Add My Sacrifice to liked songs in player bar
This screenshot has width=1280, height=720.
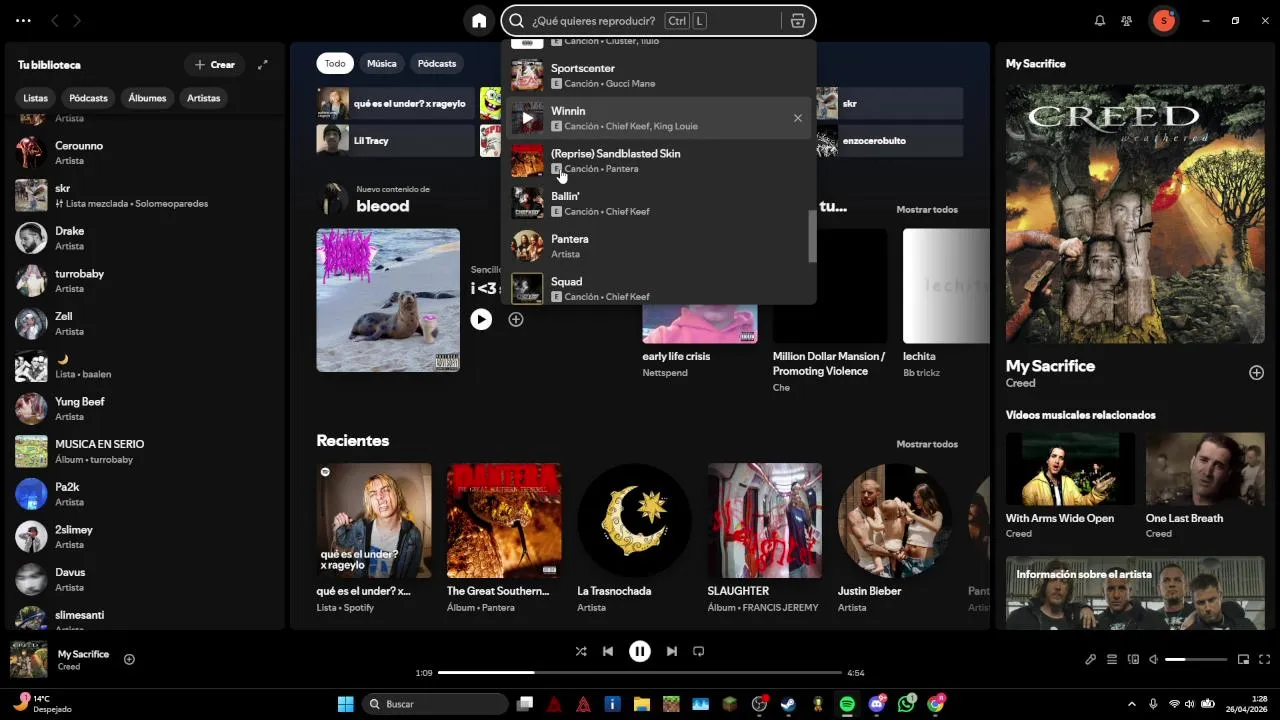pos(129,659)
